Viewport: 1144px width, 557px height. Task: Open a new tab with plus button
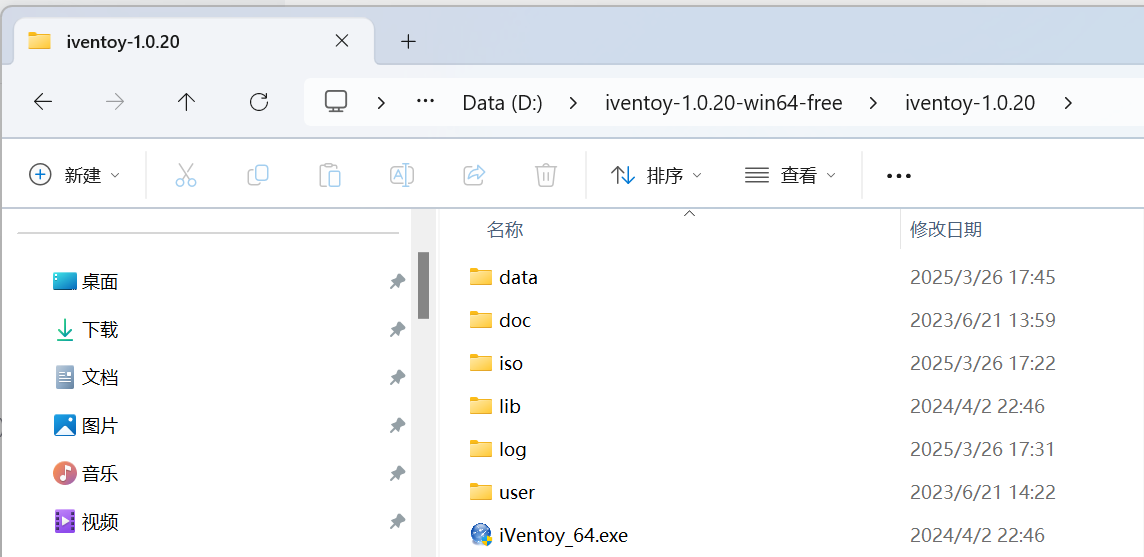pyautogui.click(x=408, y=41)
